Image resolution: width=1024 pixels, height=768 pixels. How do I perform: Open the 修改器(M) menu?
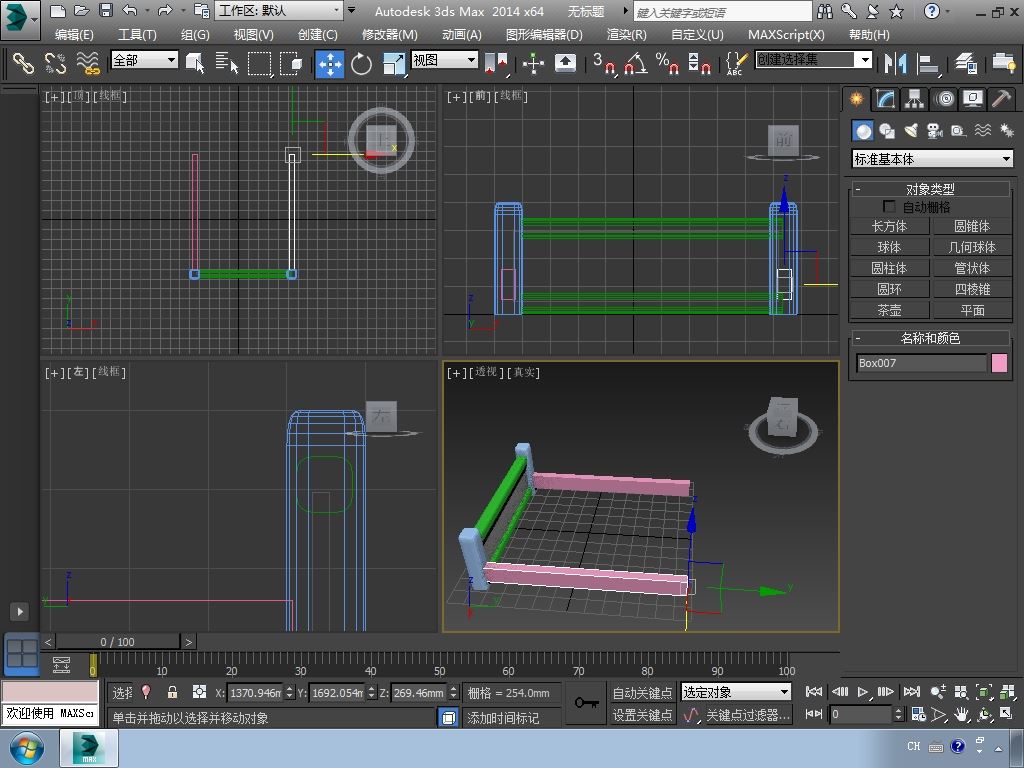[x=389, y=34]
